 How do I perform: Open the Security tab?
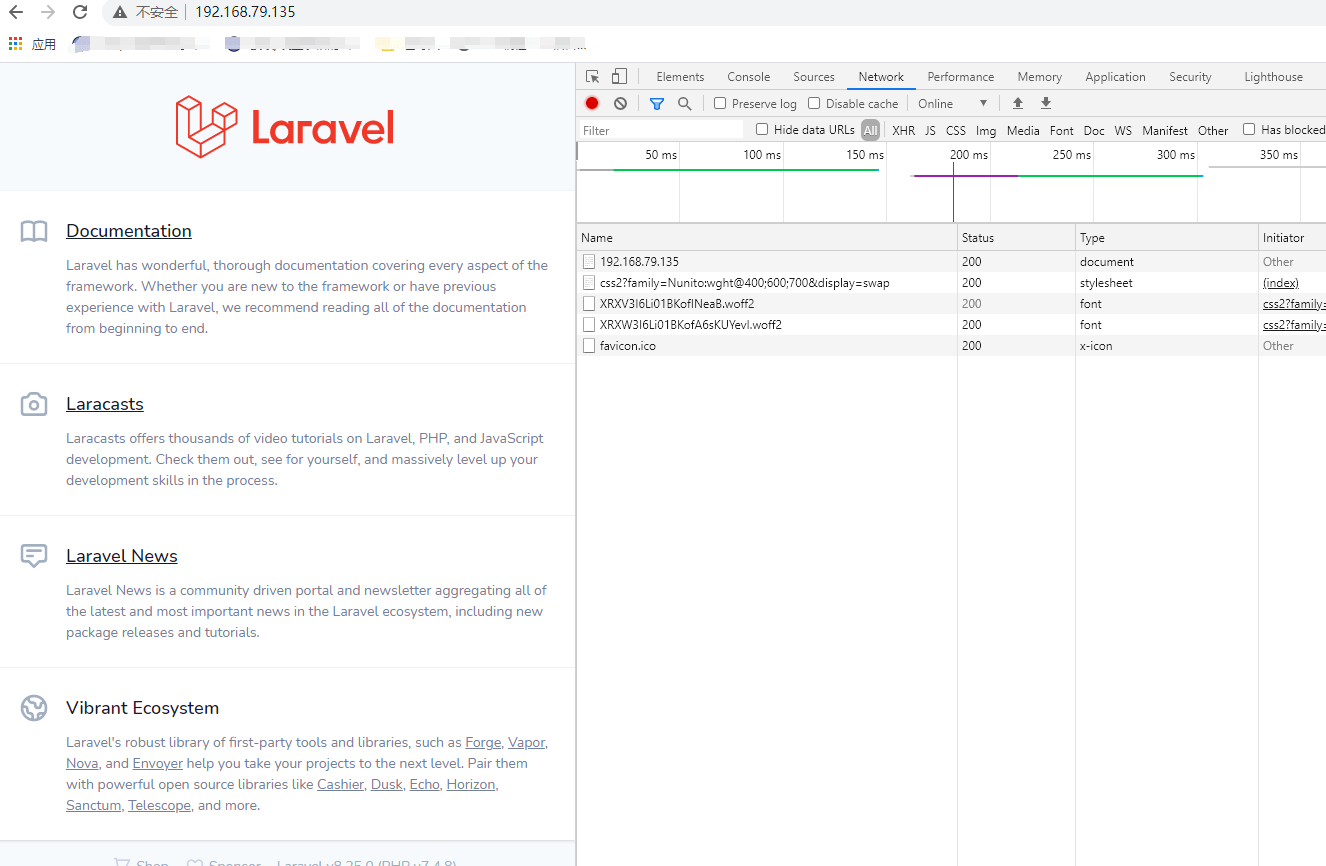1190,77
